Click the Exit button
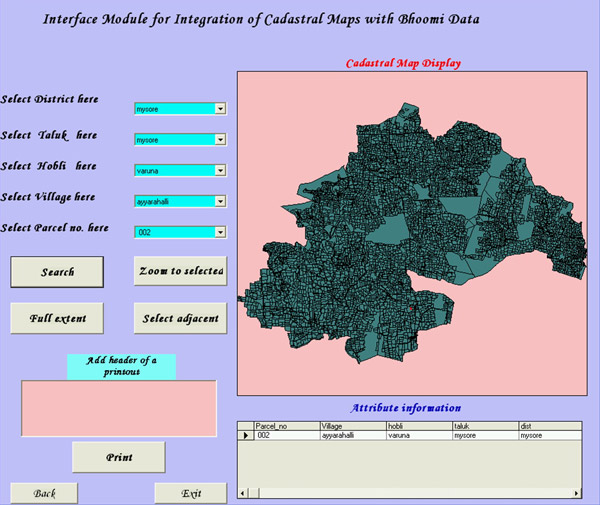 click(x=190, y=494)
